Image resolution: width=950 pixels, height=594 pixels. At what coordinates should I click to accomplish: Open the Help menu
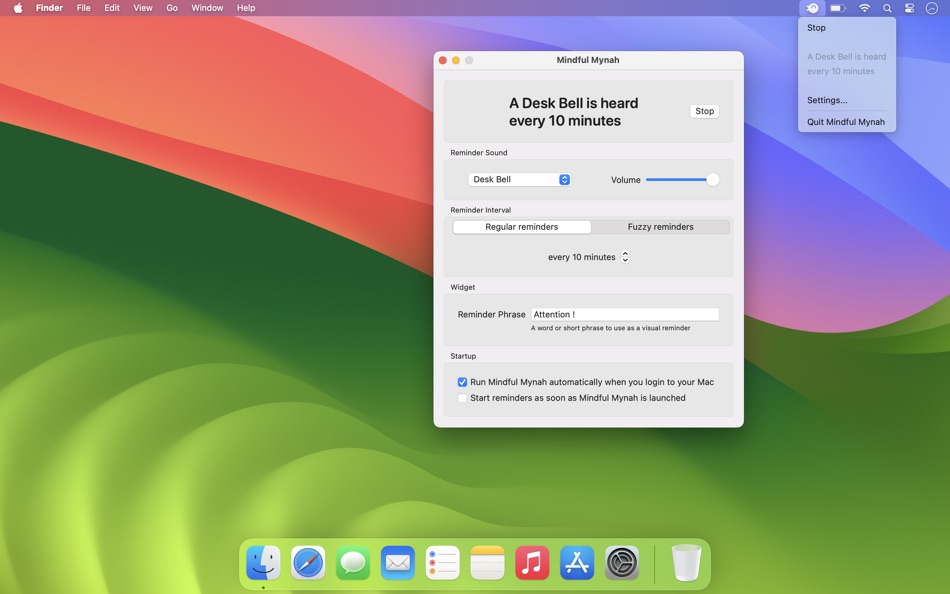[x=246, y=8]
